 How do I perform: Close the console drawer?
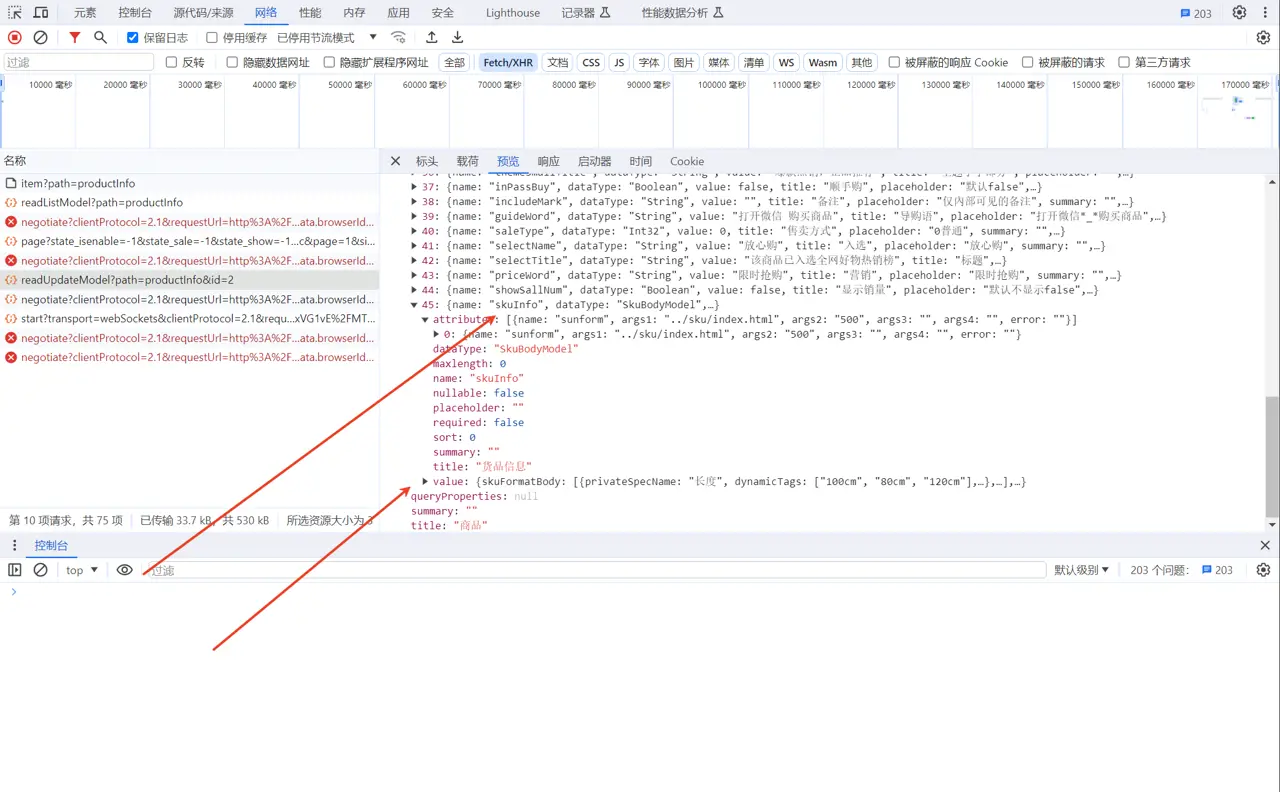1265,545
